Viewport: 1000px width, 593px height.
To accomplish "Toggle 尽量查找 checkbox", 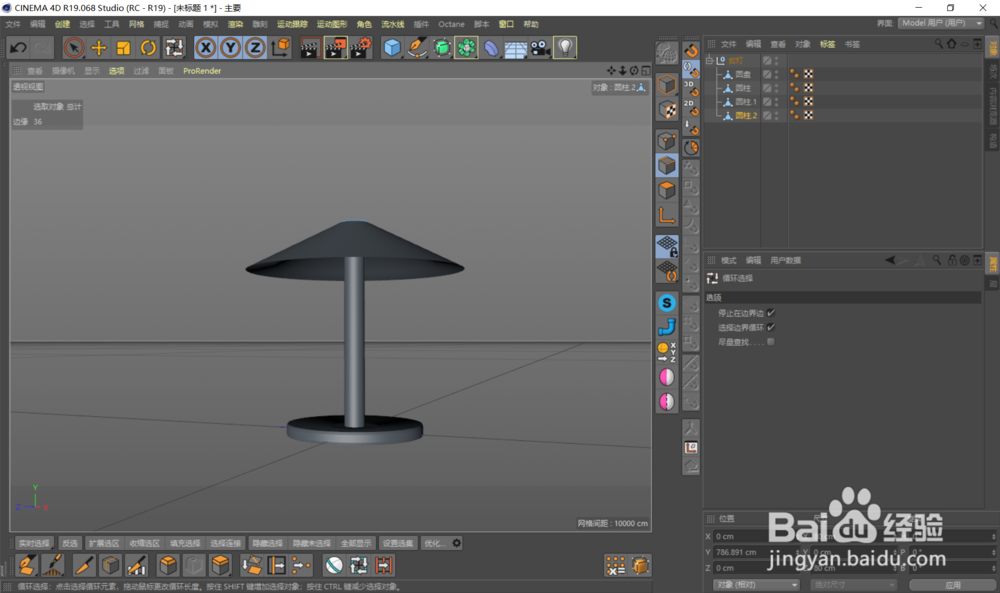I will [x=770, y=342].
